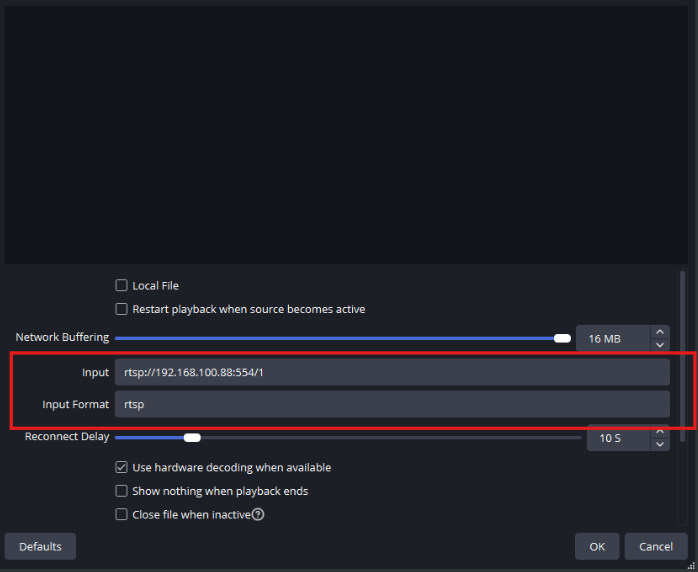Screen dimensions: 698x572
Task: Click the Reconnect Delay slider handle
Action: coord(192,437)
